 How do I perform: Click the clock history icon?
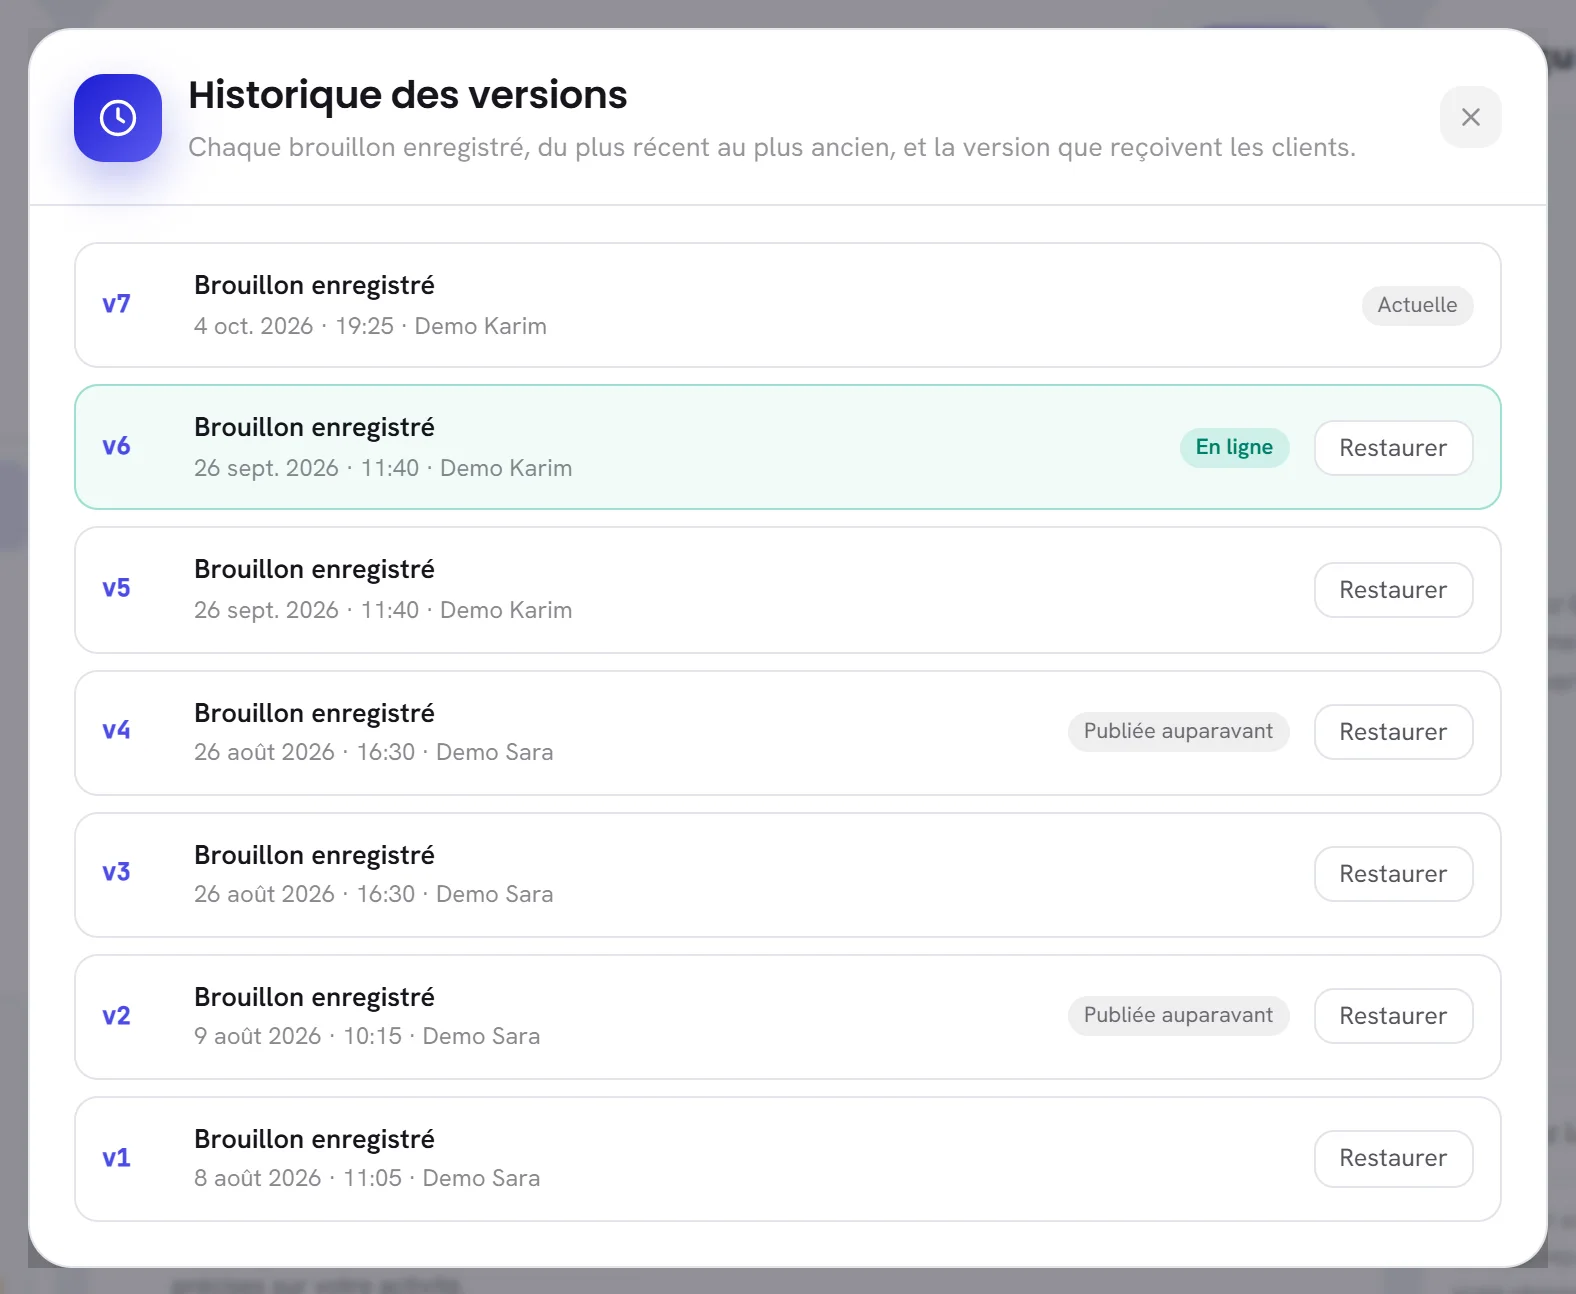click(x=118, y=118)
